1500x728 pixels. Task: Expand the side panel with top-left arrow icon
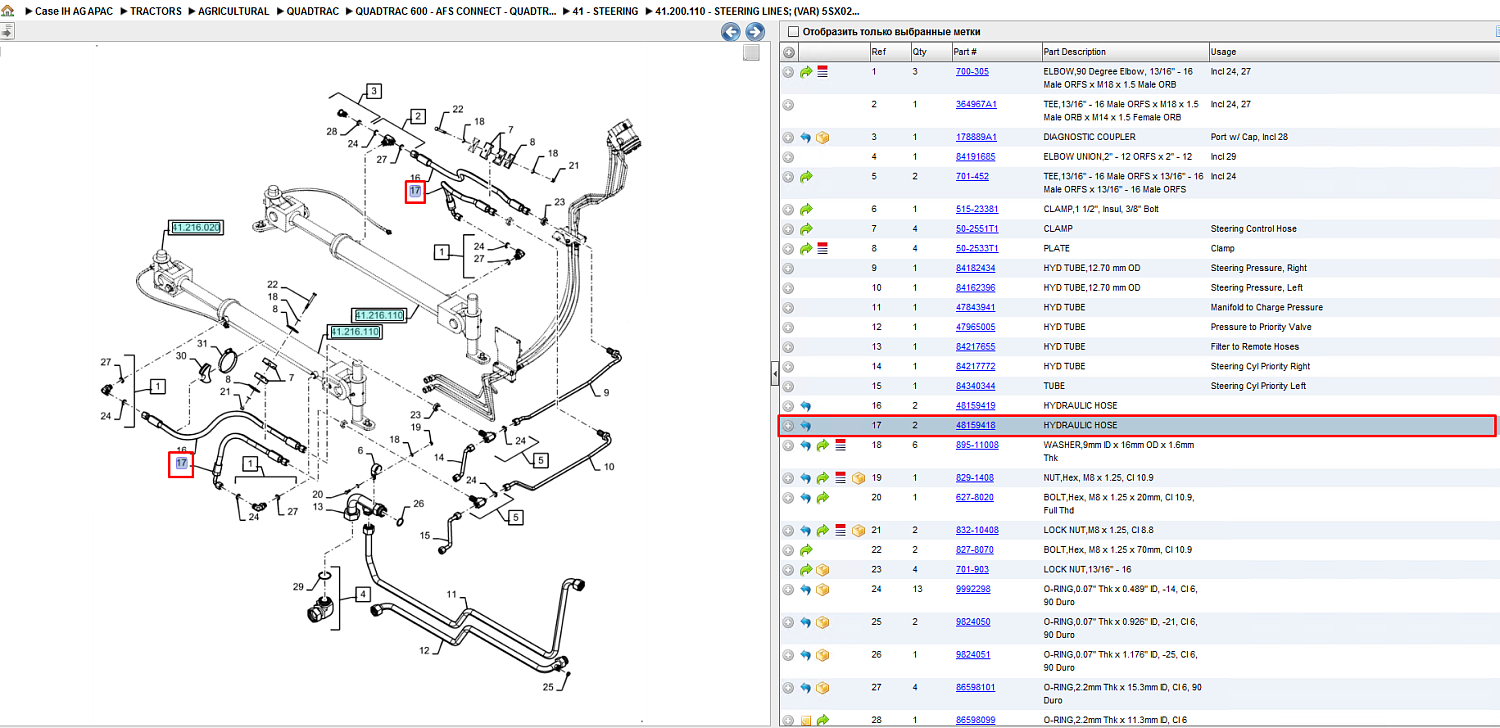click(x=6, y=32)
